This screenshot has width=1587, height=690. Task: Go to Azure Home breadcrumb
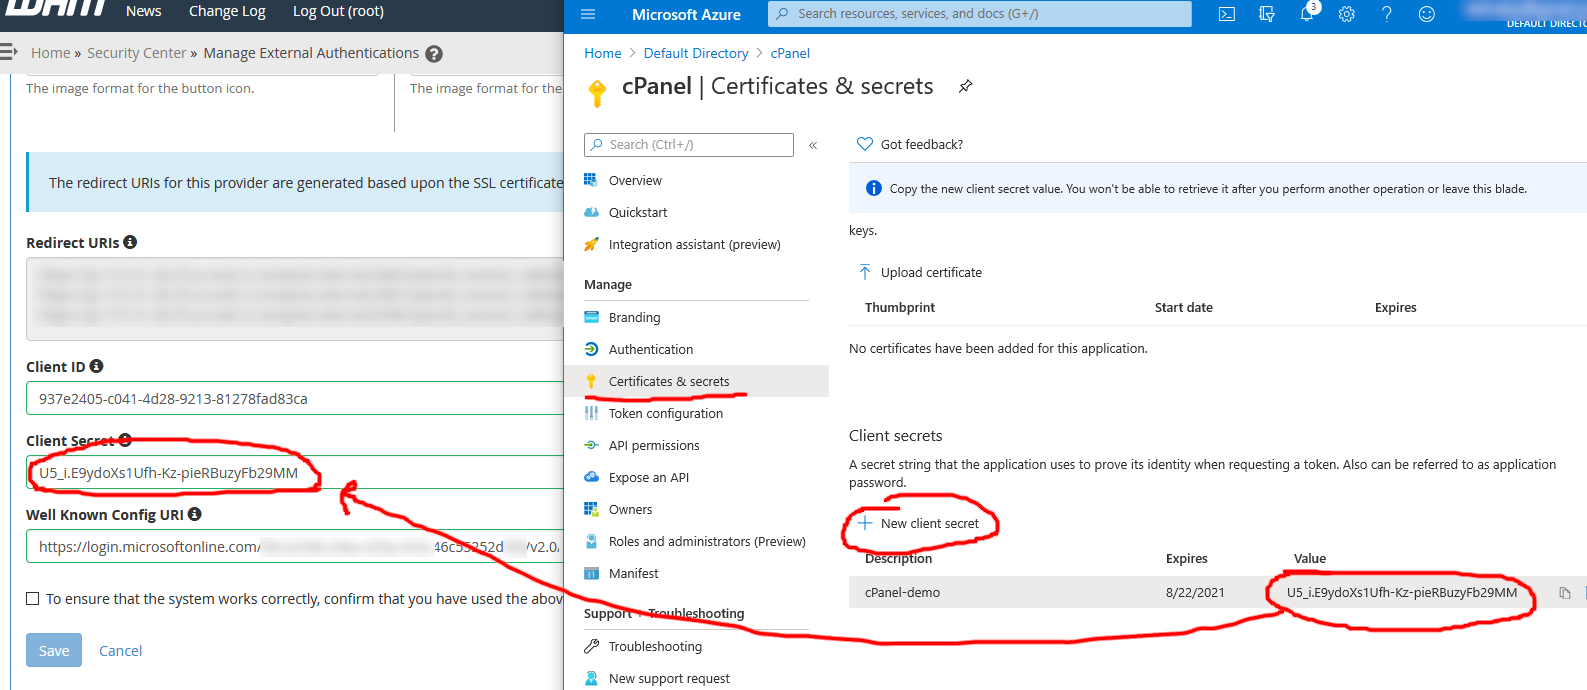tap(603, 53)
